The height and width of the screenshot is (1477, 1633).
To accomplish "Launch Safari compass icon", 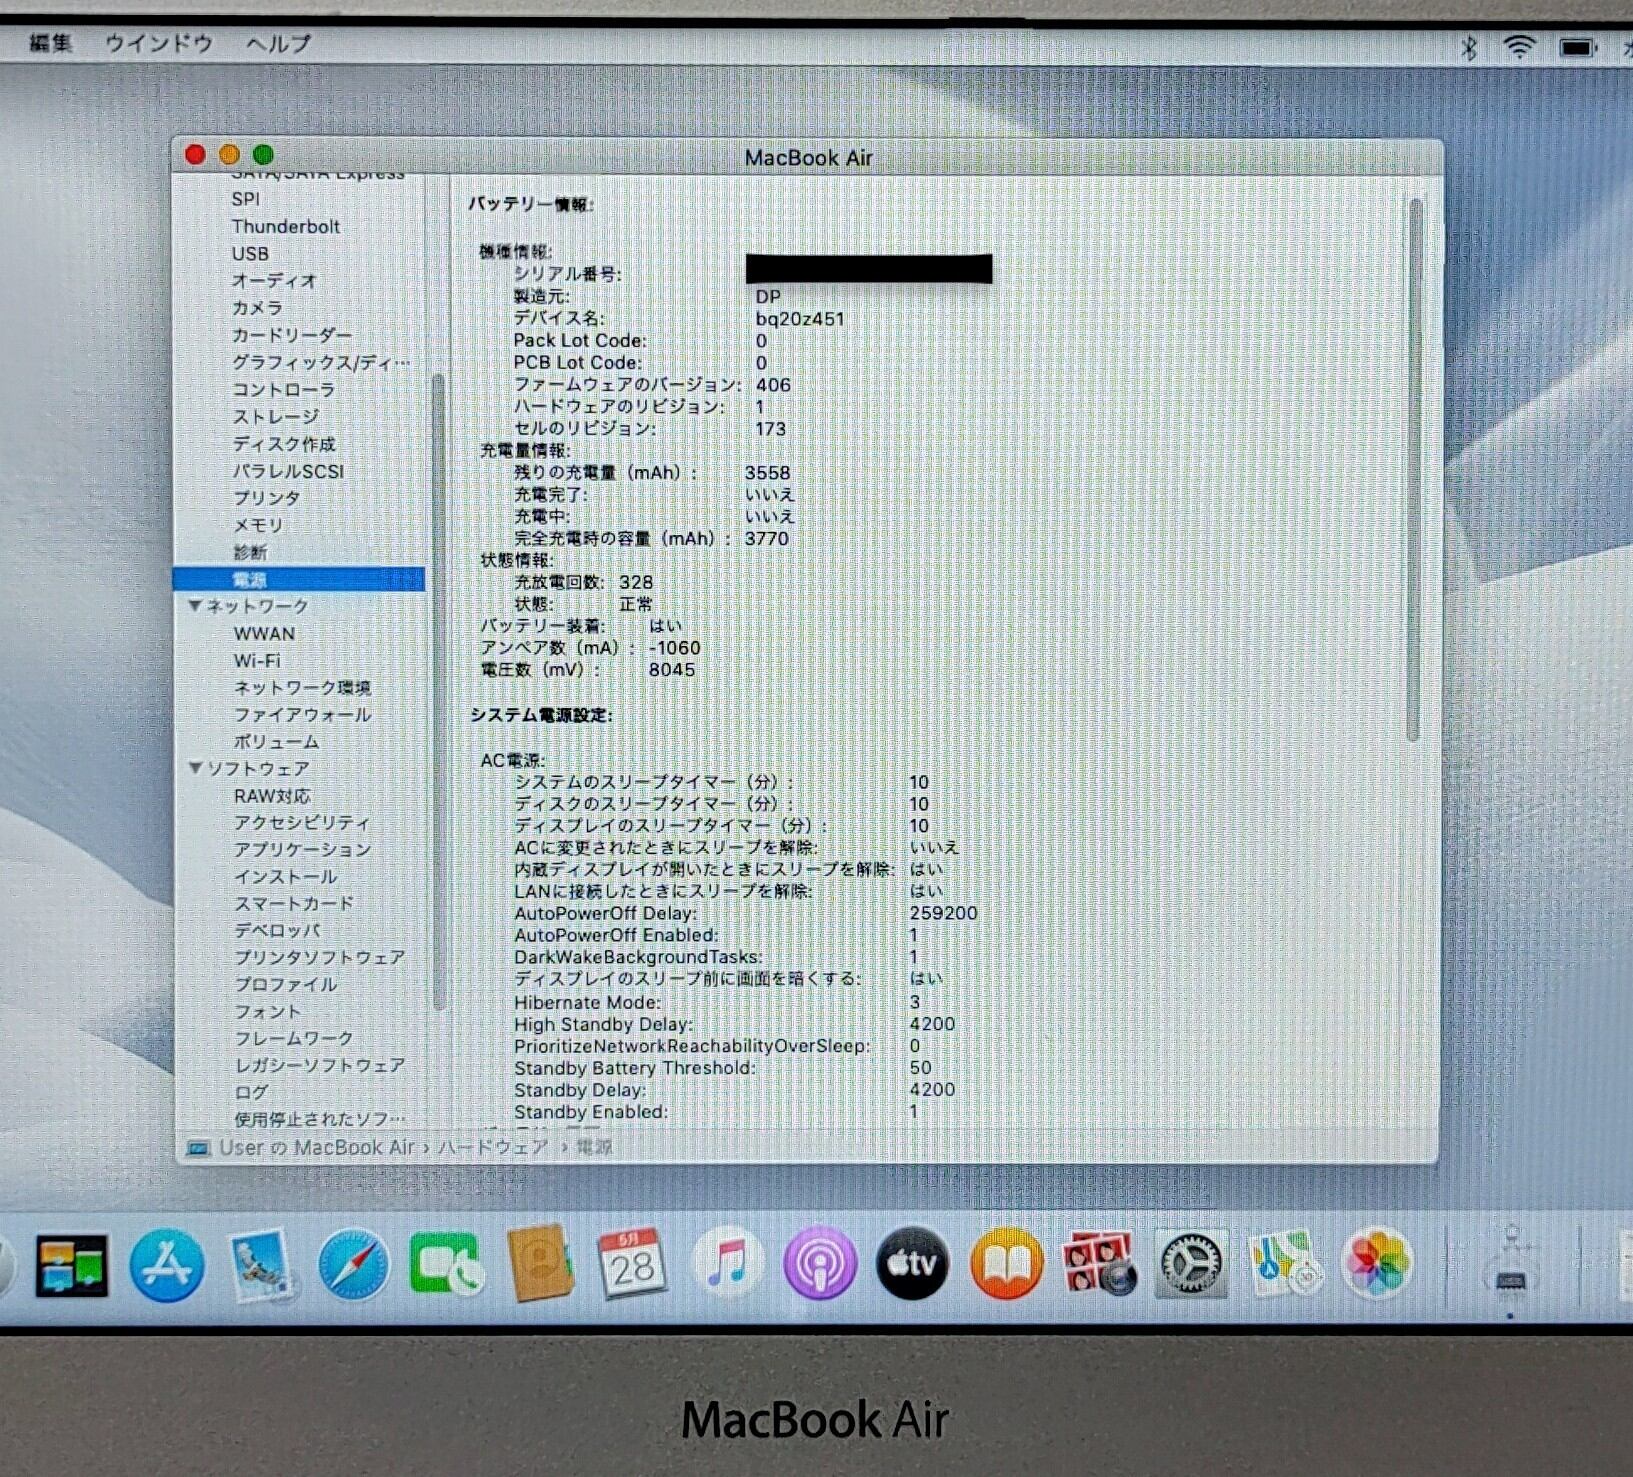I will pos(353,1265).
